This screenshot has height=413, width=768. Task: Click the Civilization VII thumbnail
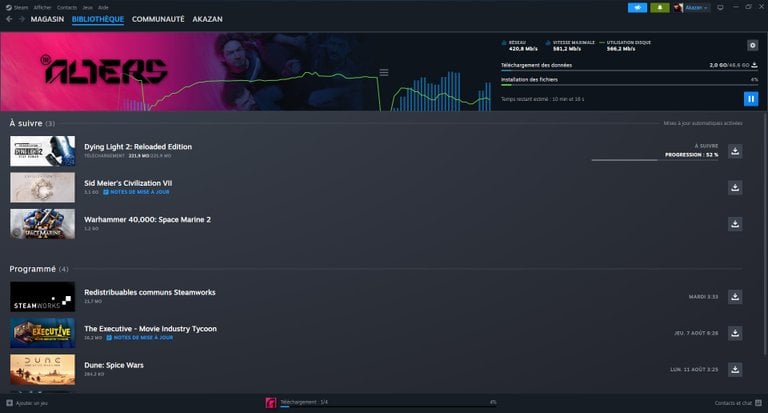43,188
